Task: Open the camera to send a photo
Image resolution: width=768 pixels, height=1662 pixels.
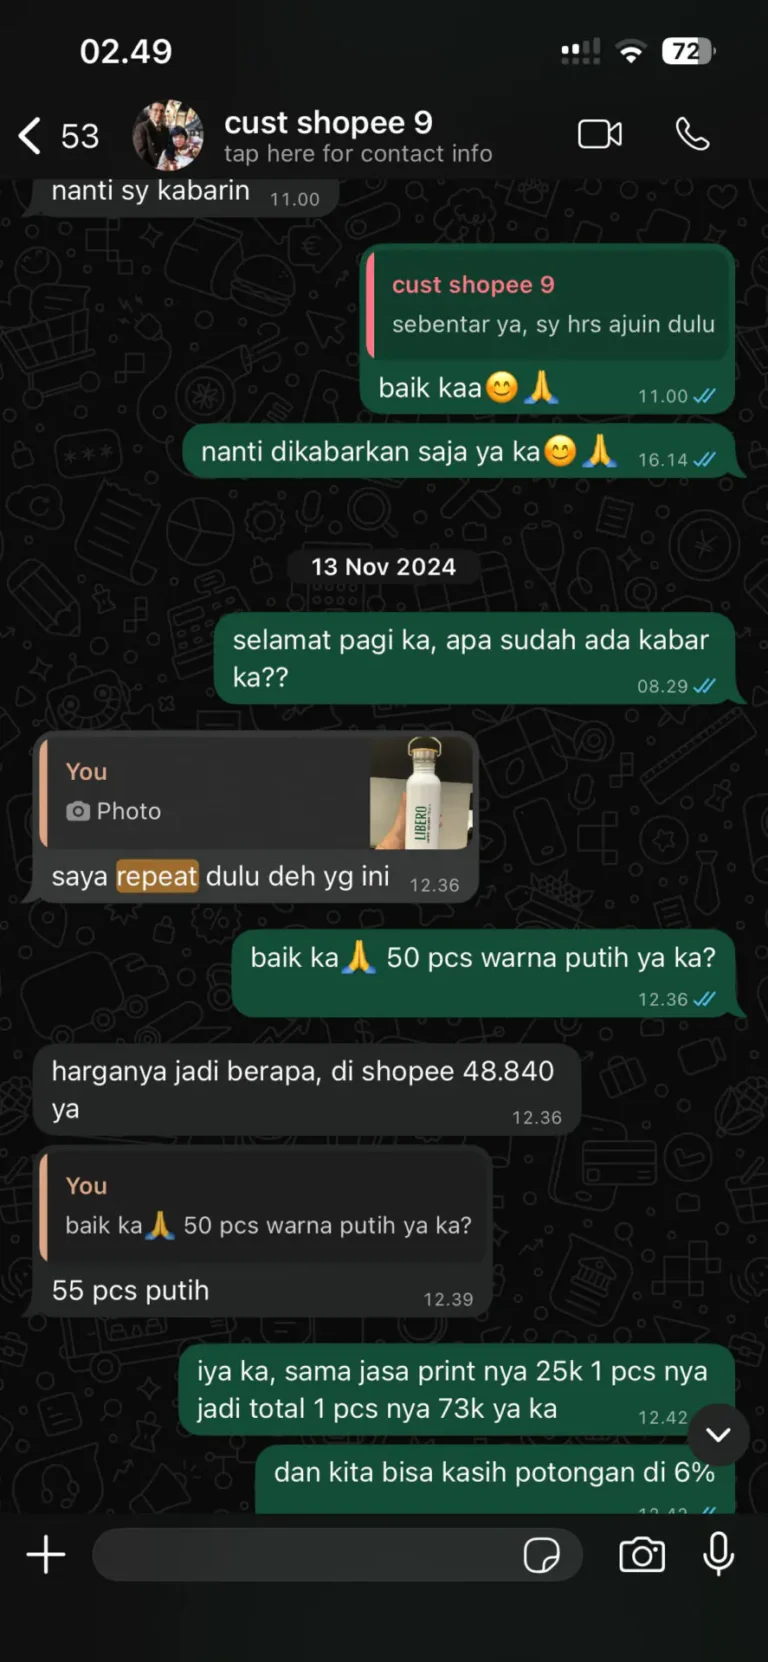Action: (x=642, y=1555)
